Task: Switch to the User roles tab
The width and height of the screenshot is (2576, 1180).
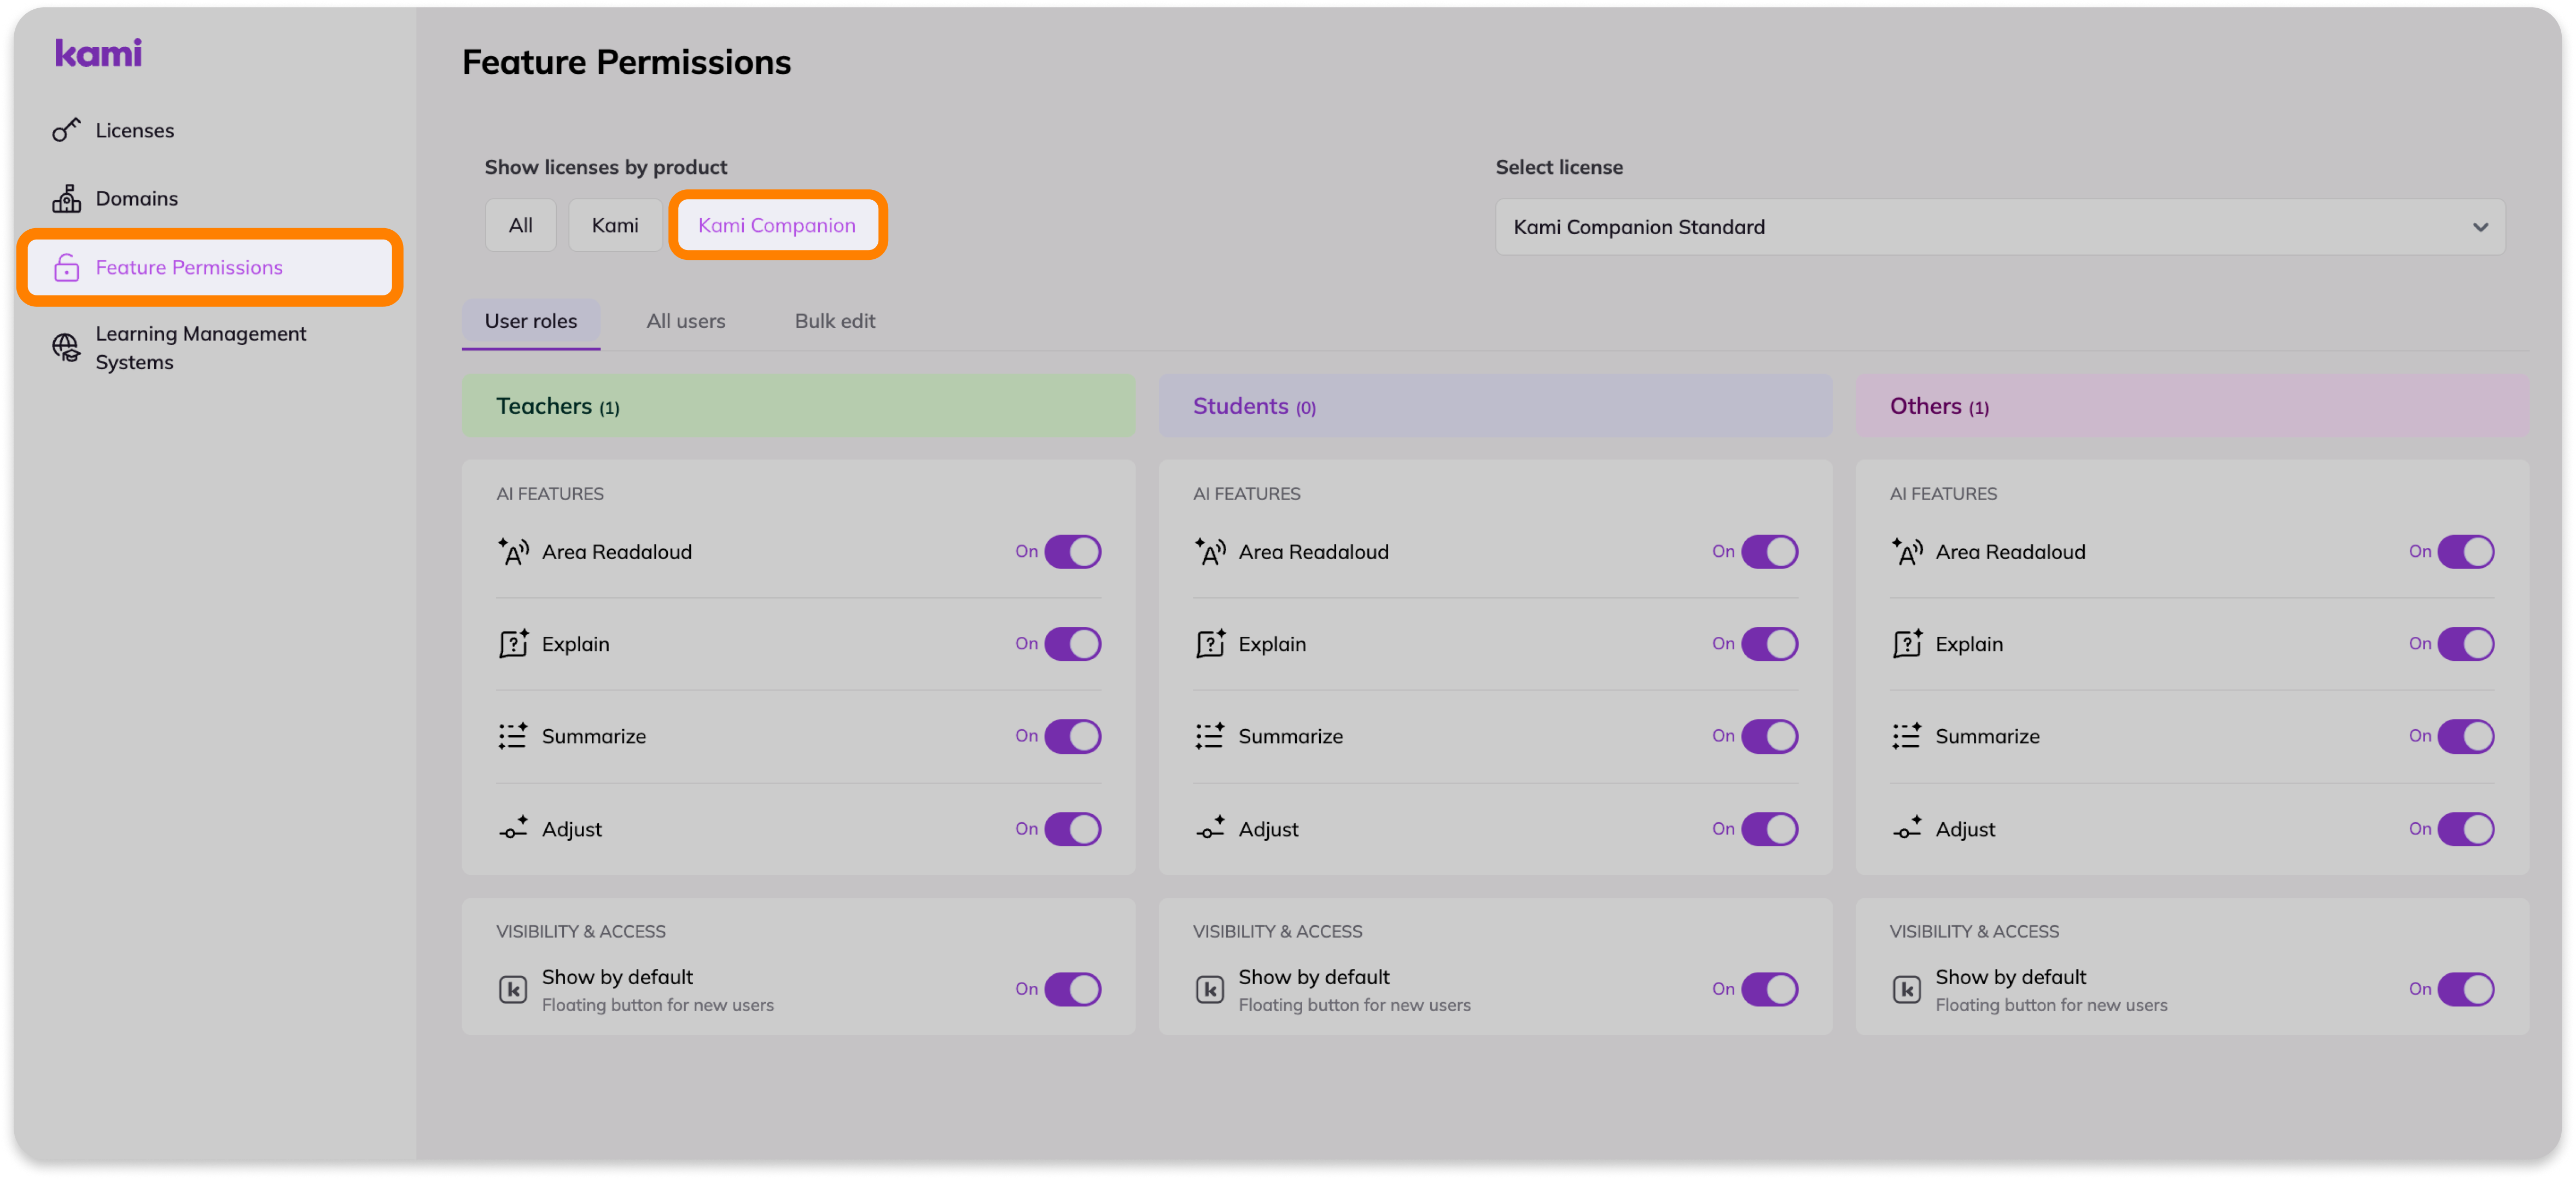Action: pos(531,321)
